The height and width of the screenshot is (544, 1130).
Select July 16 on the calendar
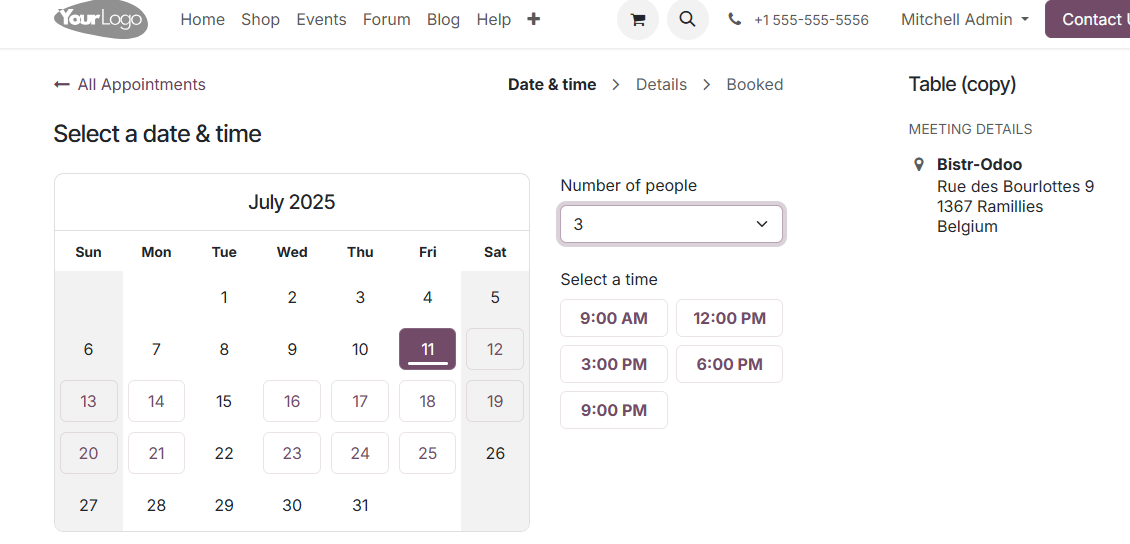292,401
